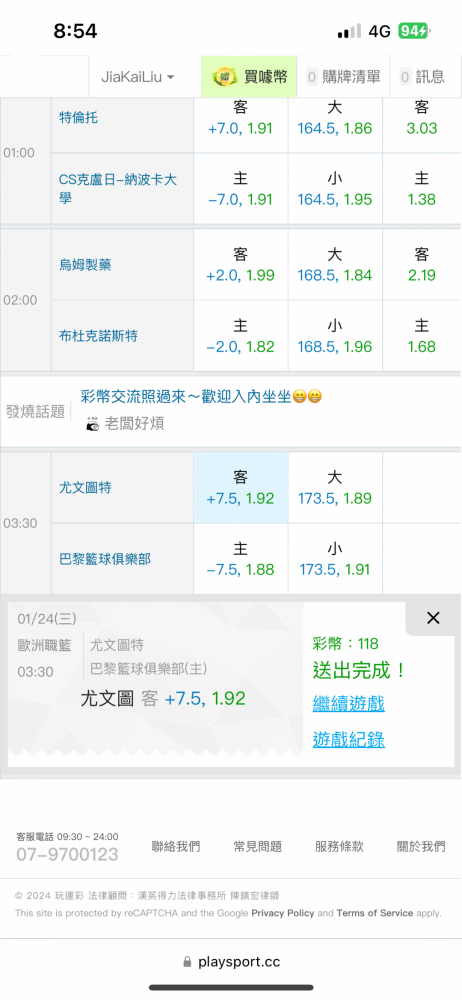Select 烏姆製藥 over 168.5 odds
Screen dimensions: 462x1000
[335, 265]
